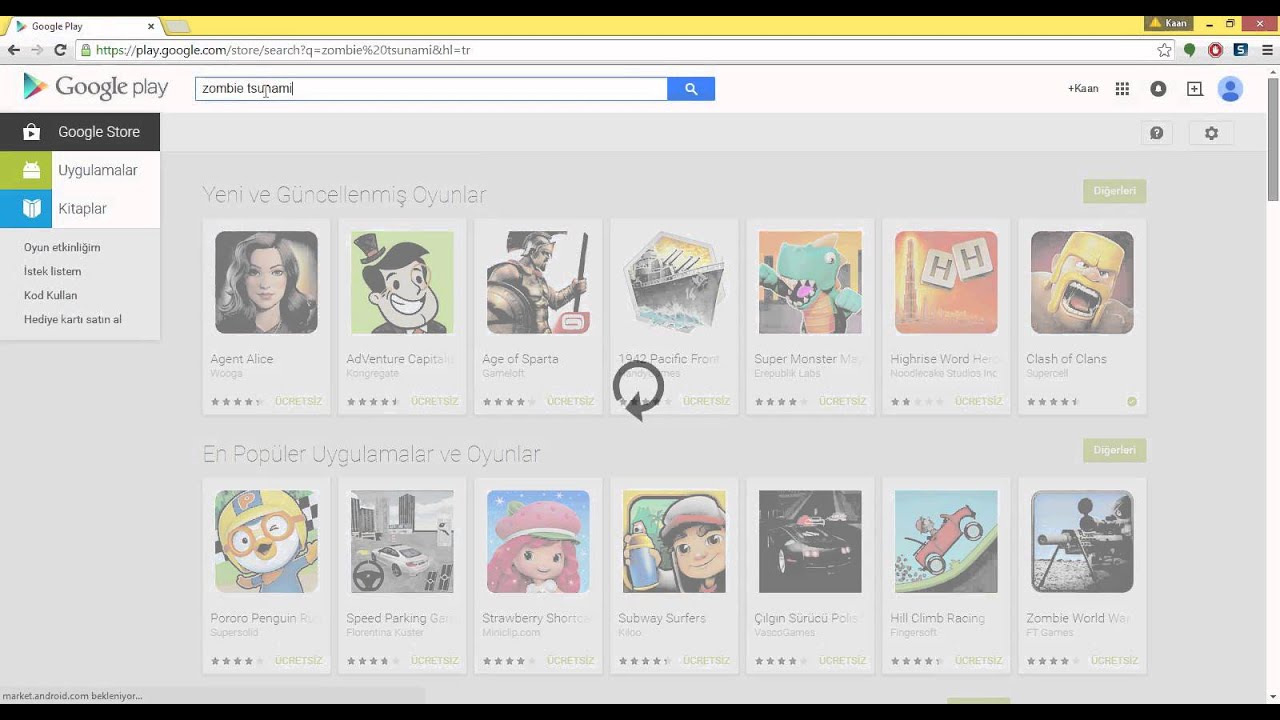Open Hediye kartı satın al link
The image size is (1280, 720).
73,319
